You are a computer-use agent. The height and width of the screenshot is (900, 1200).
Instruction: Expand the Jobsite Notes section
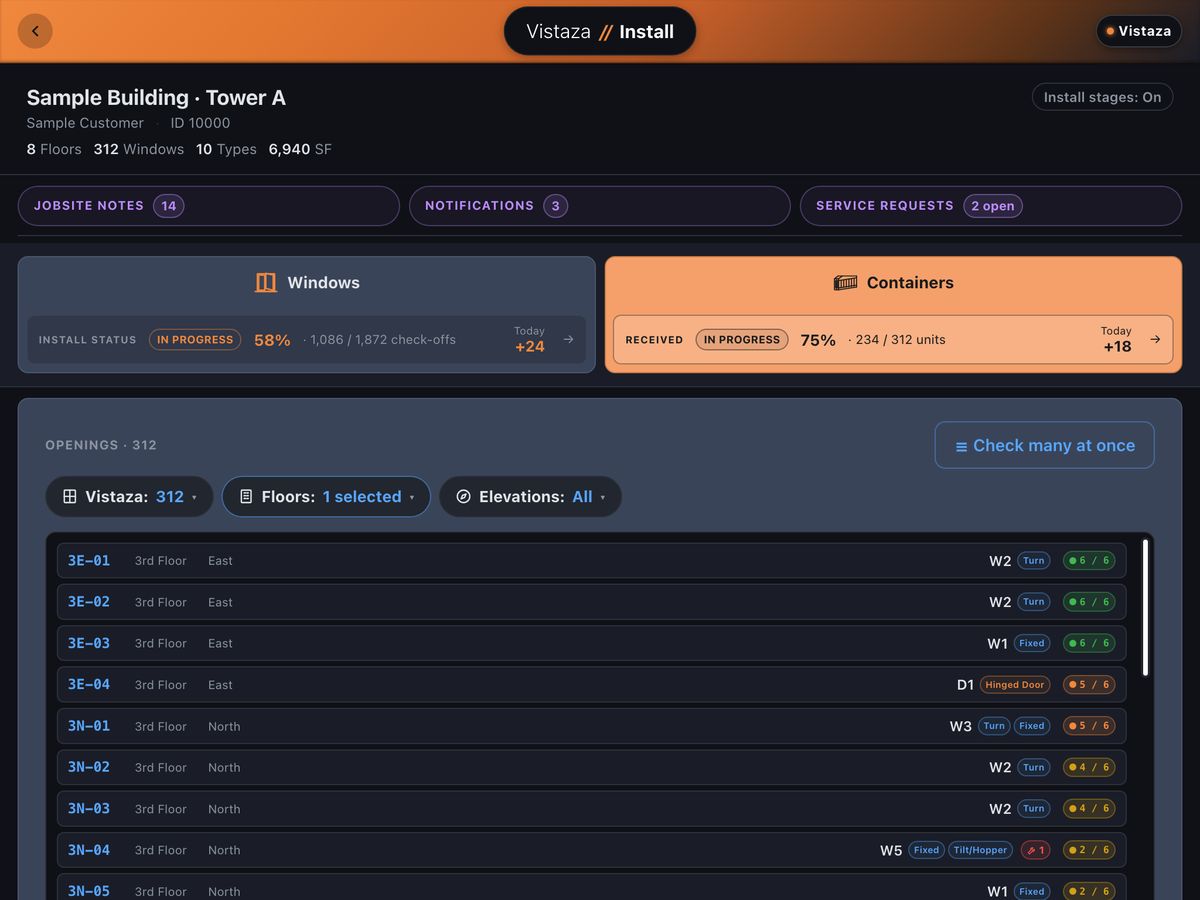209,206
